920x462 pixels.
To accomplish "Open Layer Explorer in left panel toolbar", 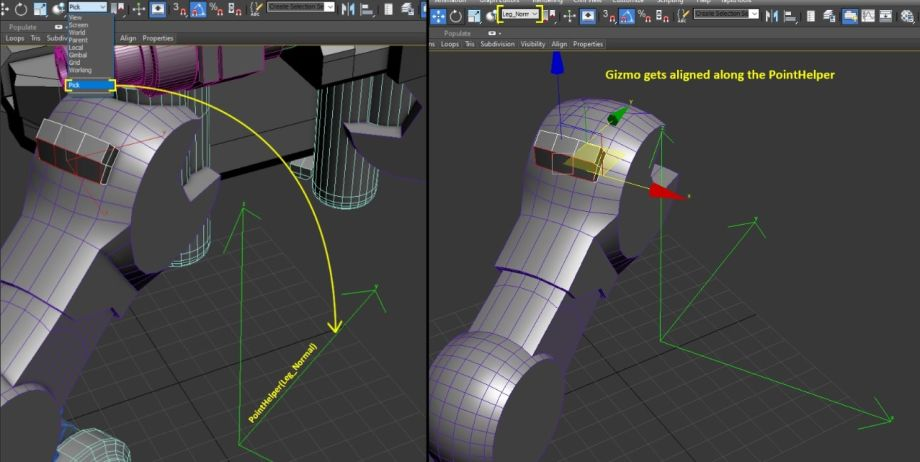I will 407,9.
